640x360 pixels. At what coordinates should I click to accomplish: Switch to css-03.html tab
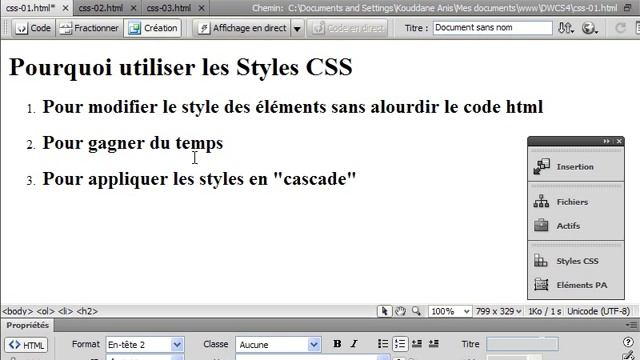coord(168,8)
